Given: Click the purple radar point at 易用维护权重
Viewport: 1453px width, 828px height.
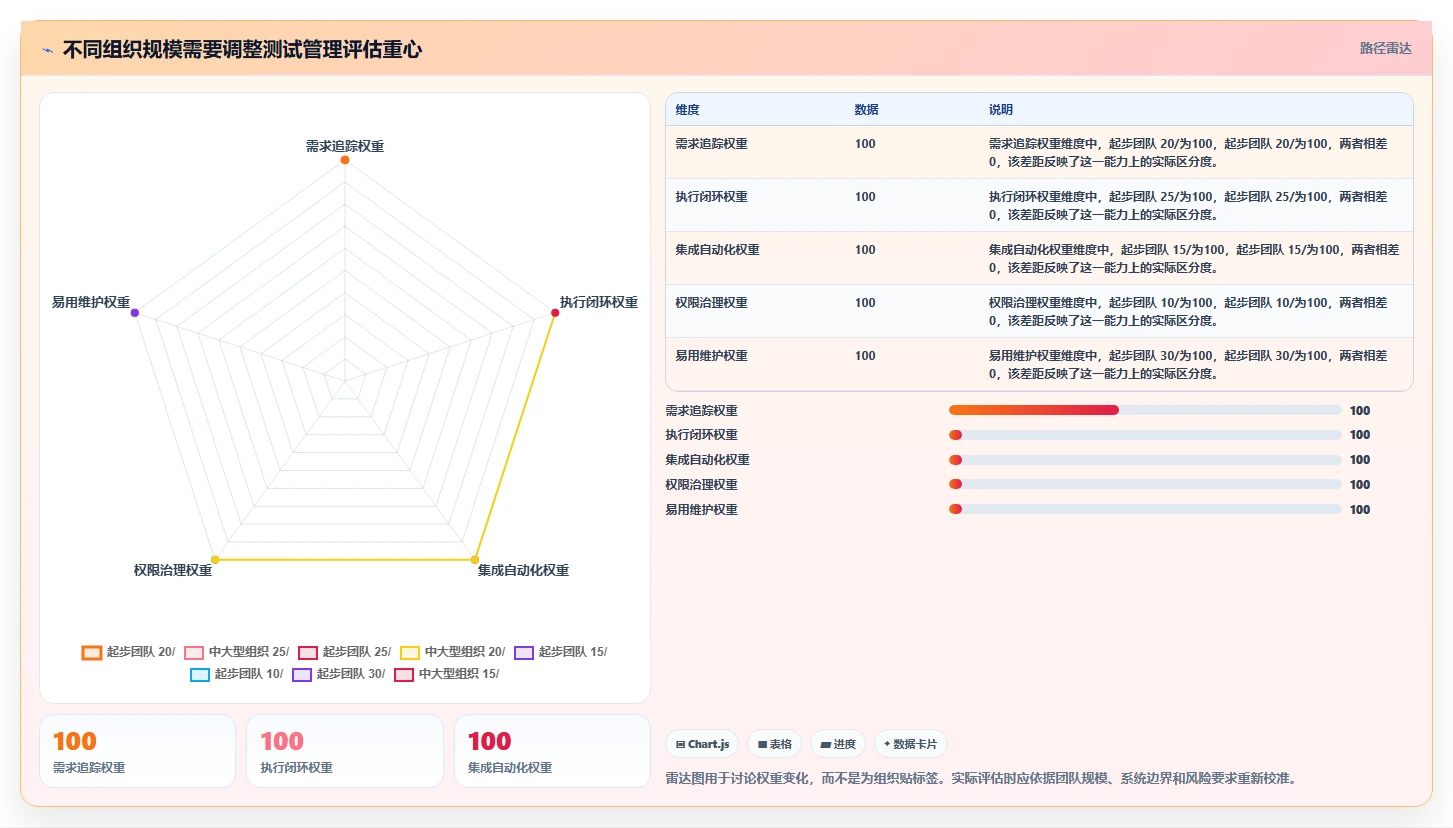Looking at the screenshot, I should click(x=135, y=313).
